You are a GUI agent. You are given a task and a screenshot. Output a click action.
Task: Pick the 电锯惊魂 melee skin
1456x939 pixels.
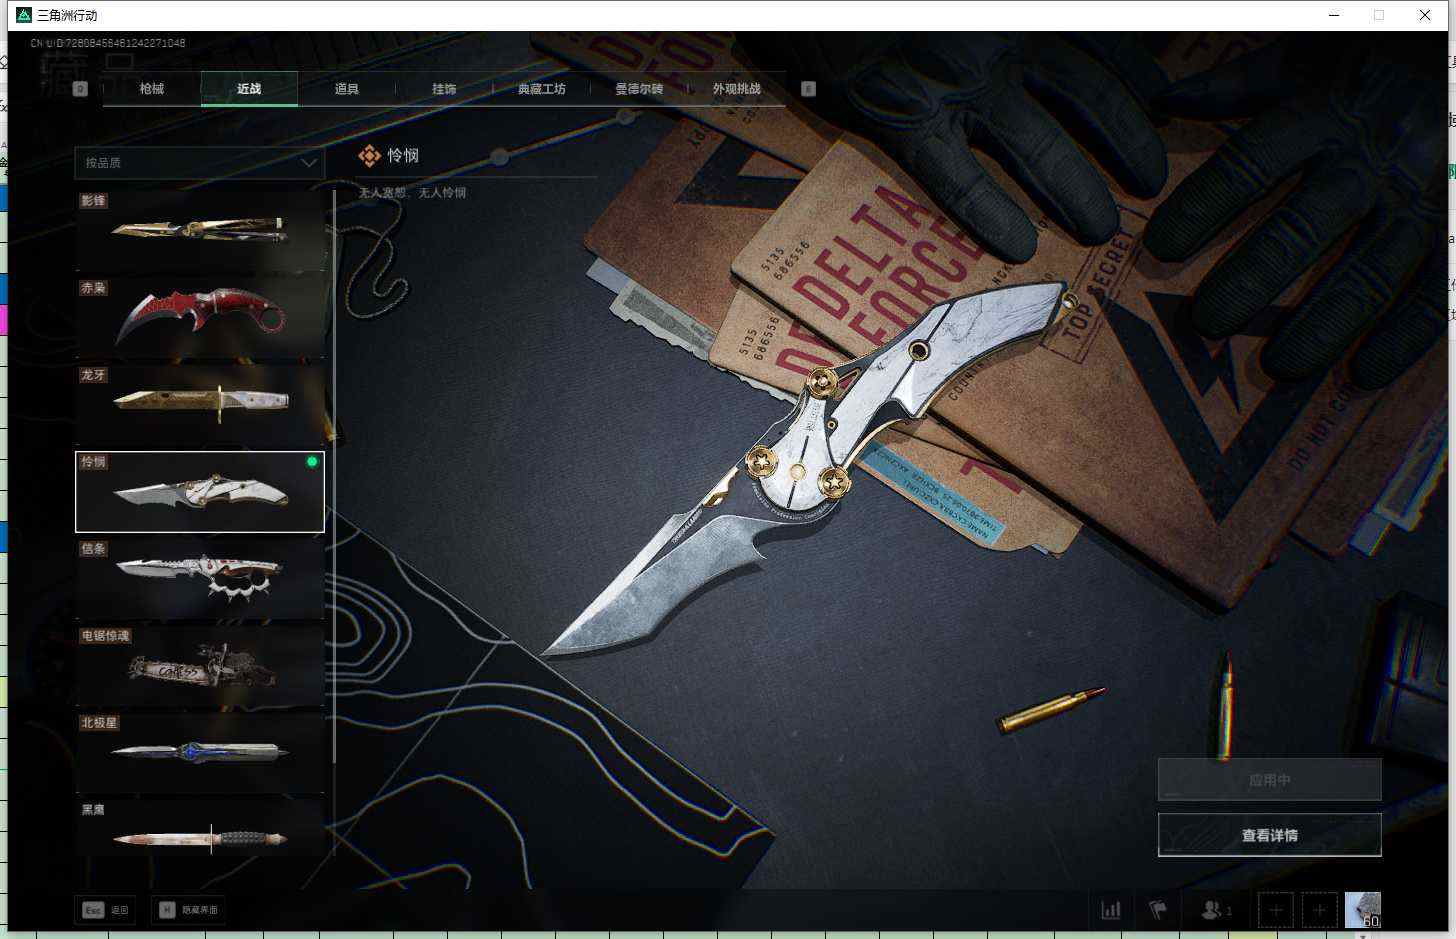click(x=200, y=665)
